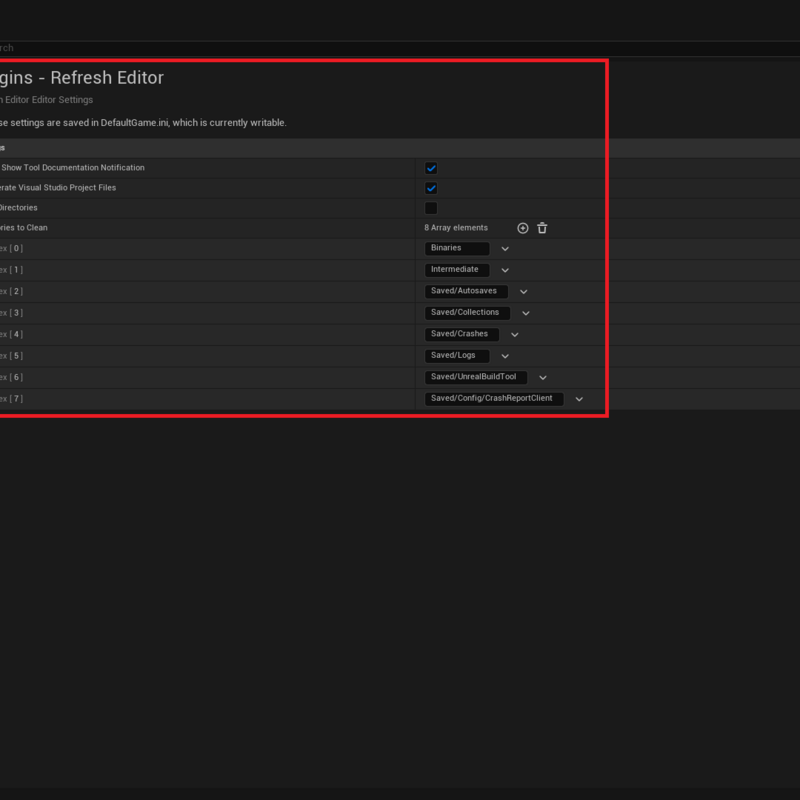Click the trash icon to remove all array elements
The height and width of the screenshot is (800, 800).
click(542, 228)
